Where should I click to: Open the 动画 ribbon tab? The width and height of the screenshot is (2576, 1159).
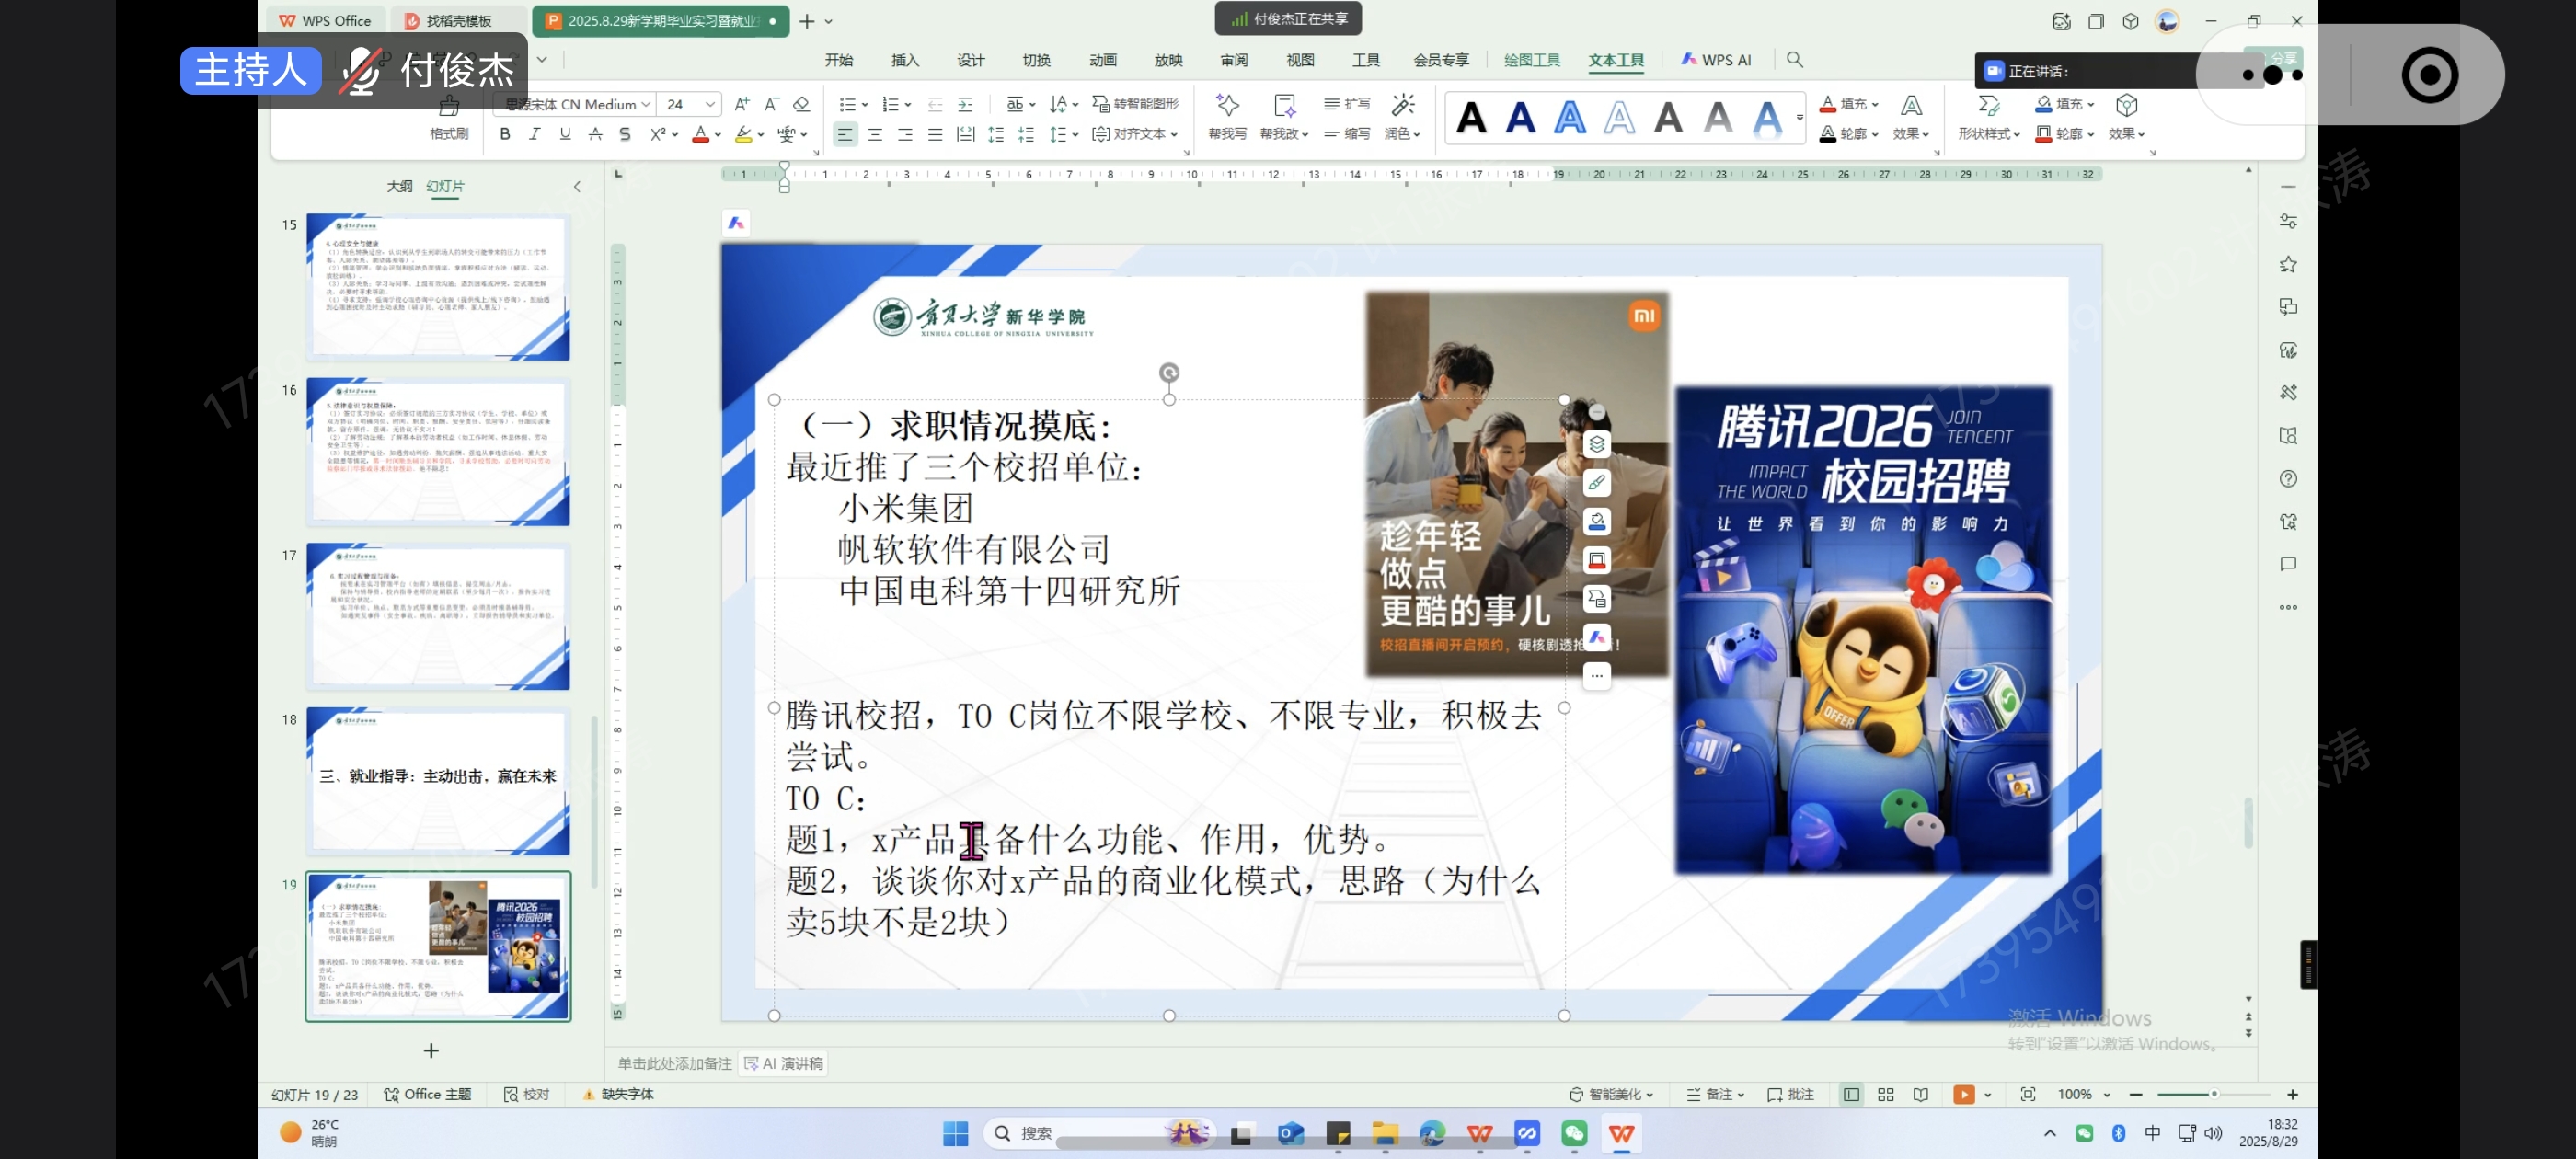coord(1102,60)
